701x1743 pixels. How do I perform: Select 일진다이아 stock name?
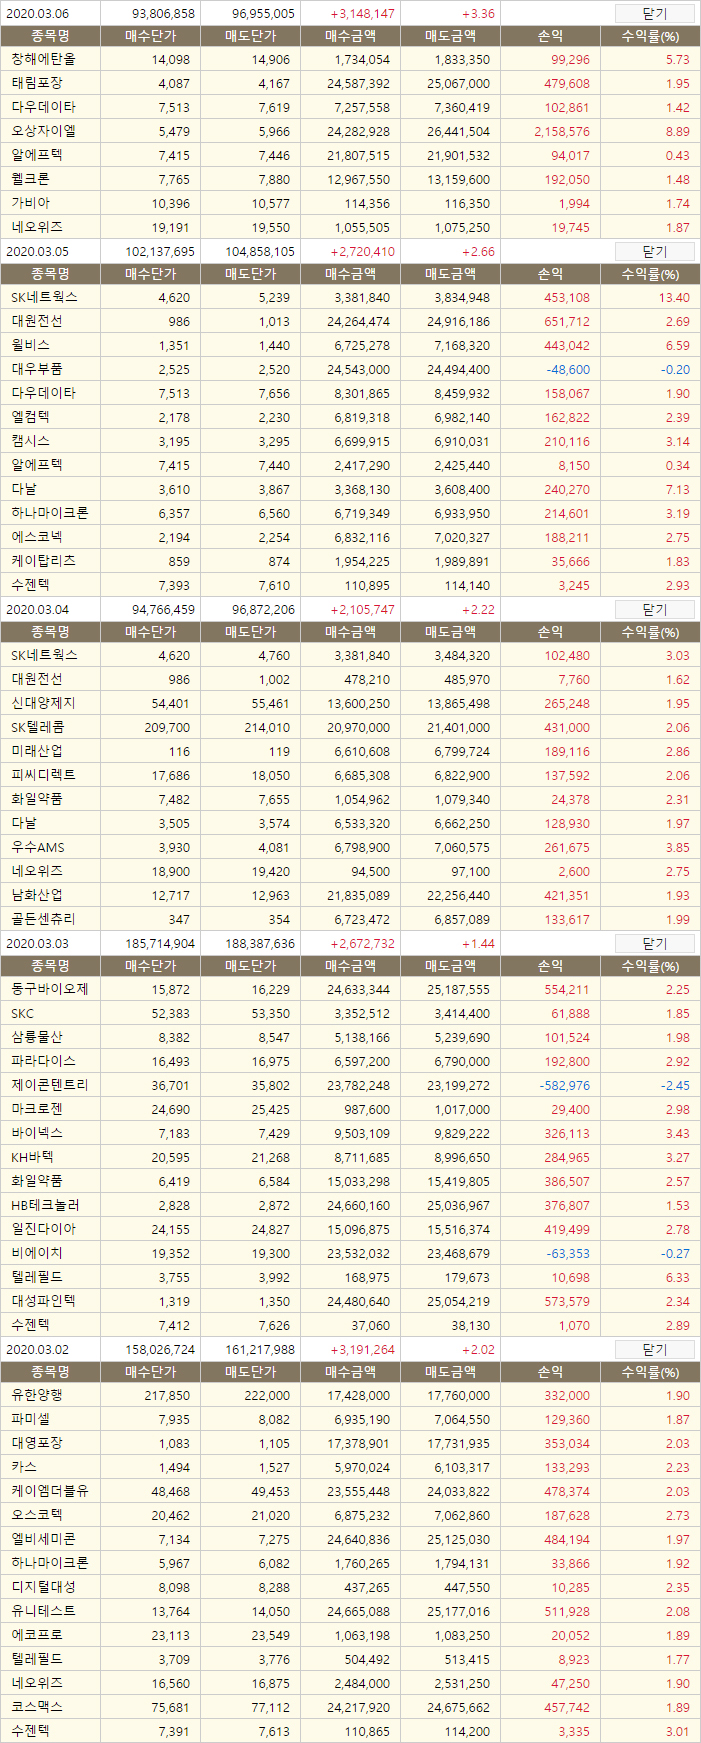[43, 1229]
